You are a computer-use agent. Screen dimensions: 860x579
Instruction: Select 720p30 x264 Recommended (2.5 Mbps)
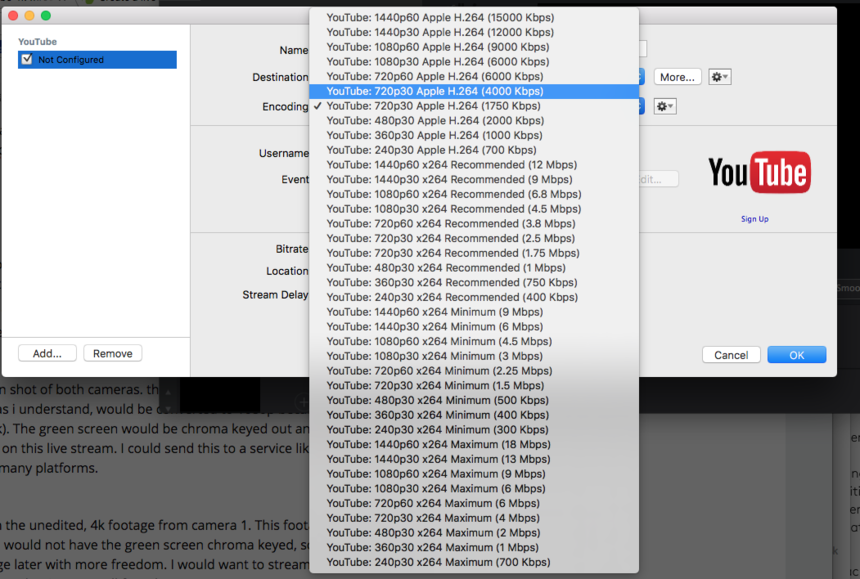pos(474,239)
